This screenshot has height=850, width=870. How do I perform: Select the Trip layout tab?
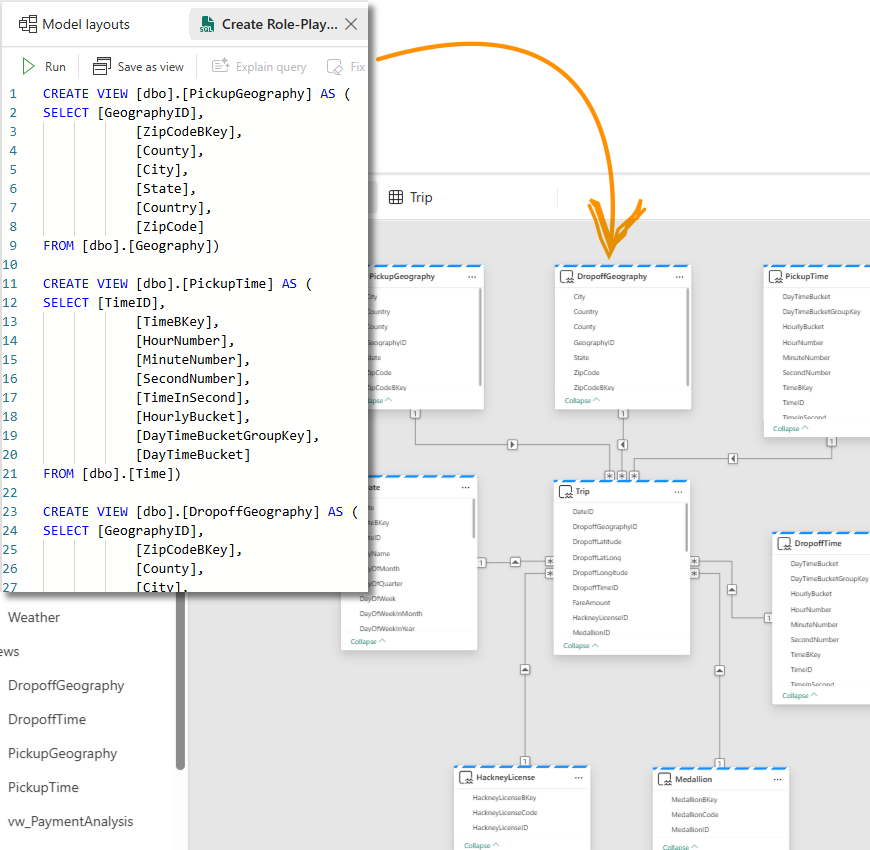pyautogui.click(x=411, y=198)
